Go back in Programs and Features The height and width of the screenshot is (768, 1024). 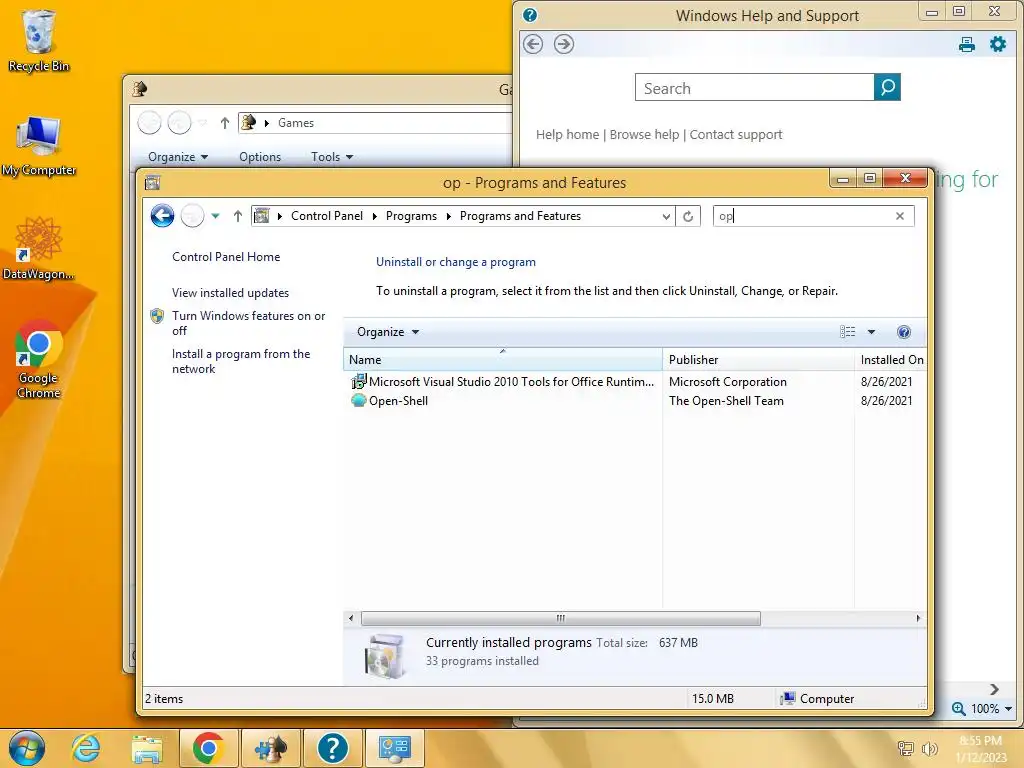163,216
